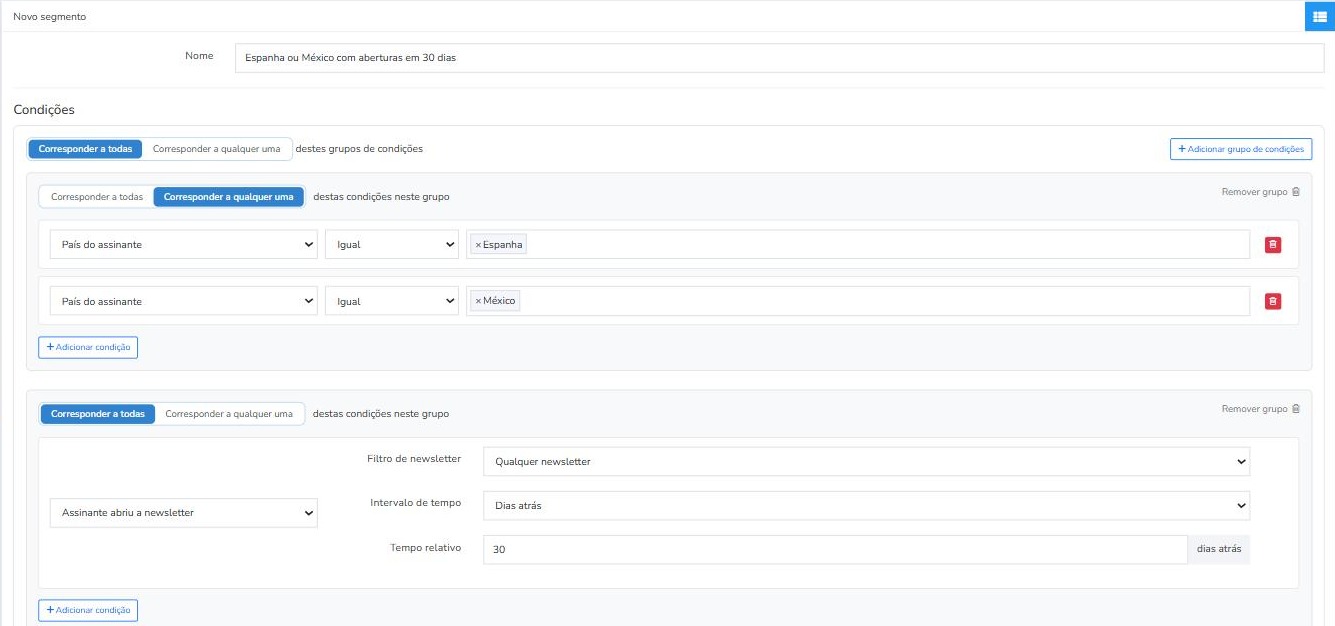Viewport: 1335px width, 626px height.
Task: Choose 'Corresponder a todas' in newsletter group
Action: point(98,414)
